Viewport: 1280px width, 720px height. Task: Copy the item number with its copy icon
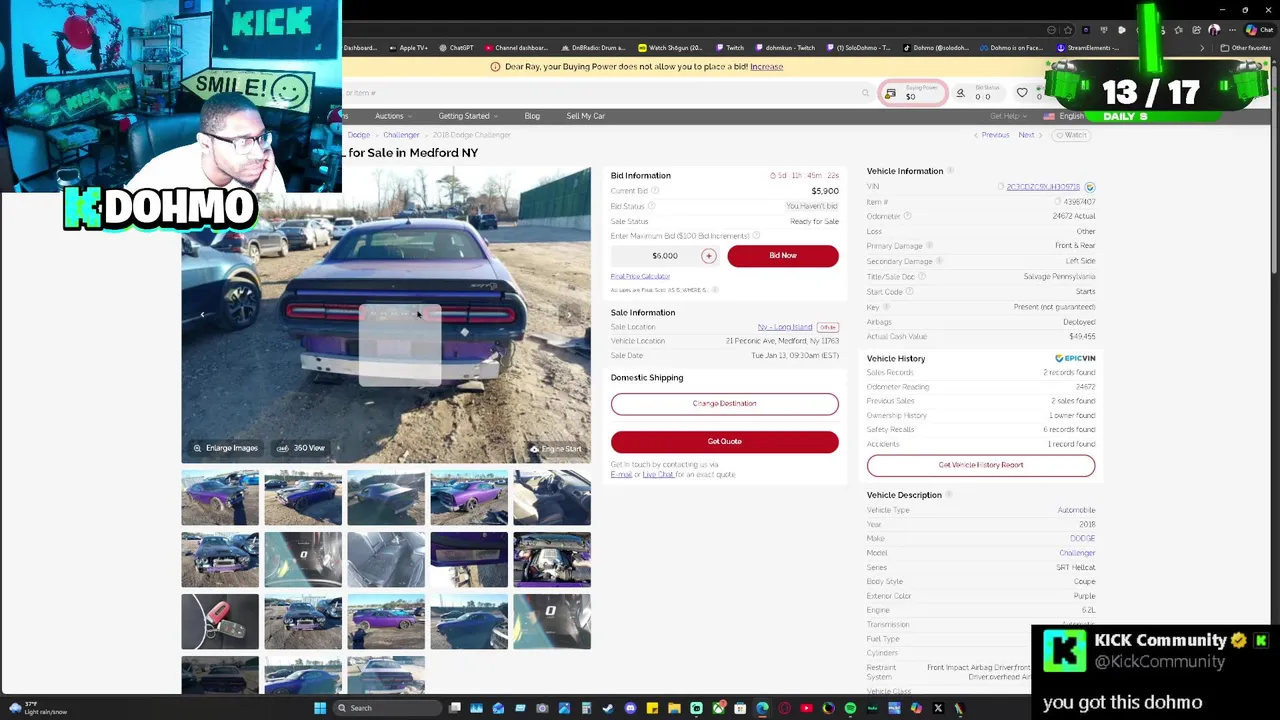1058,202
